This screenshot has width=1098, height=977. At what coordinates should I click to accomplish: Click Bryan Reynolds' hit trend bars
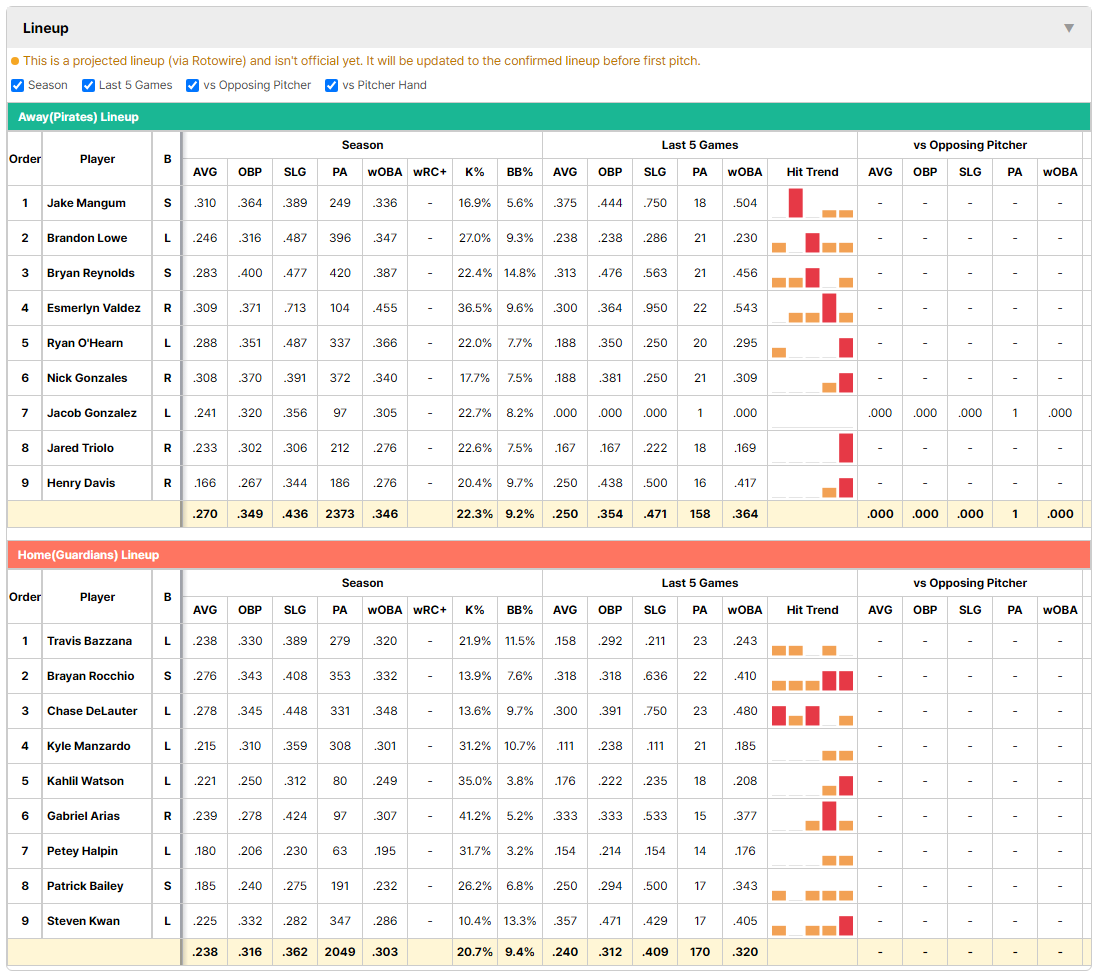(x=812, y=273)
